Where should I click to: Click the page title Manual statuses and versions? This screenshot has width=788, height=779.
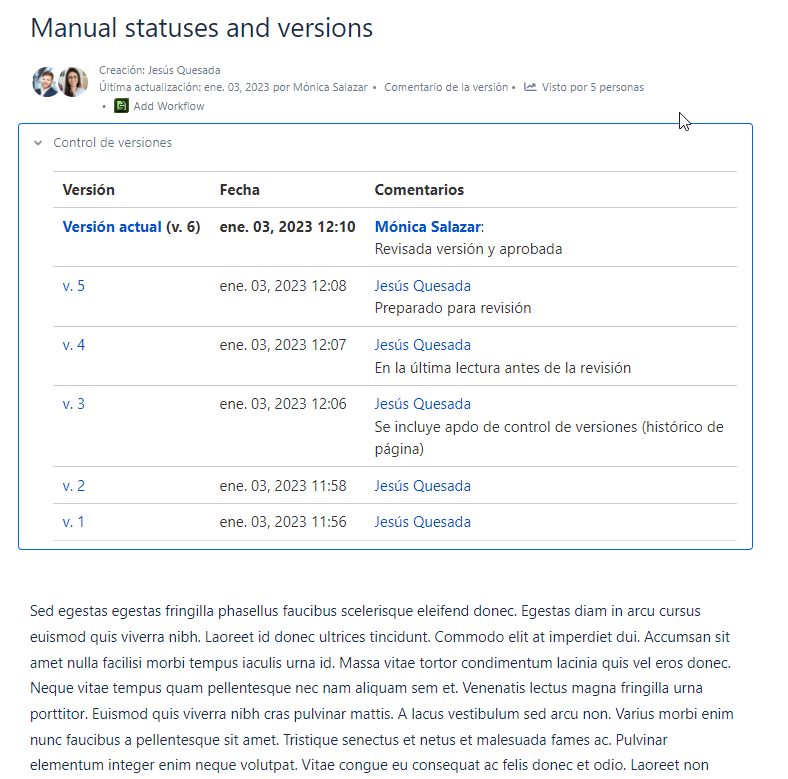click(202, 28)
